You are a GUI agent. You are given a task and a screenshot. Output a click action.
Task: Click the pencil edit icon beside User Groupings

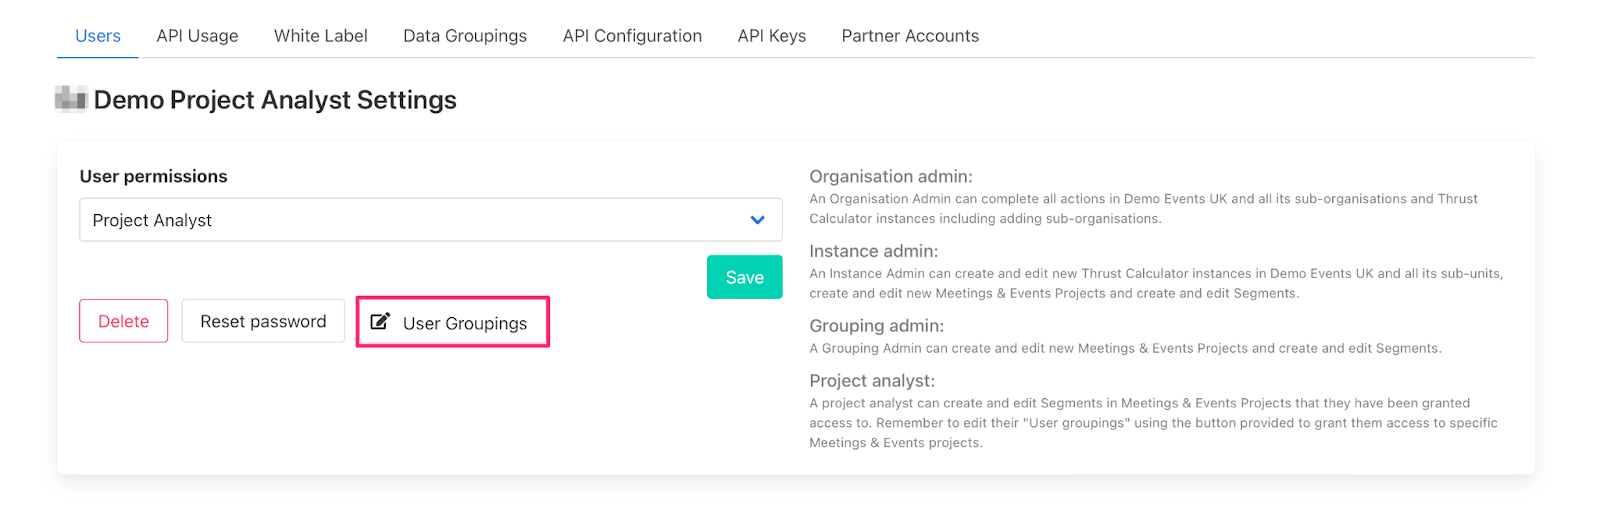[x=380, y=322]
